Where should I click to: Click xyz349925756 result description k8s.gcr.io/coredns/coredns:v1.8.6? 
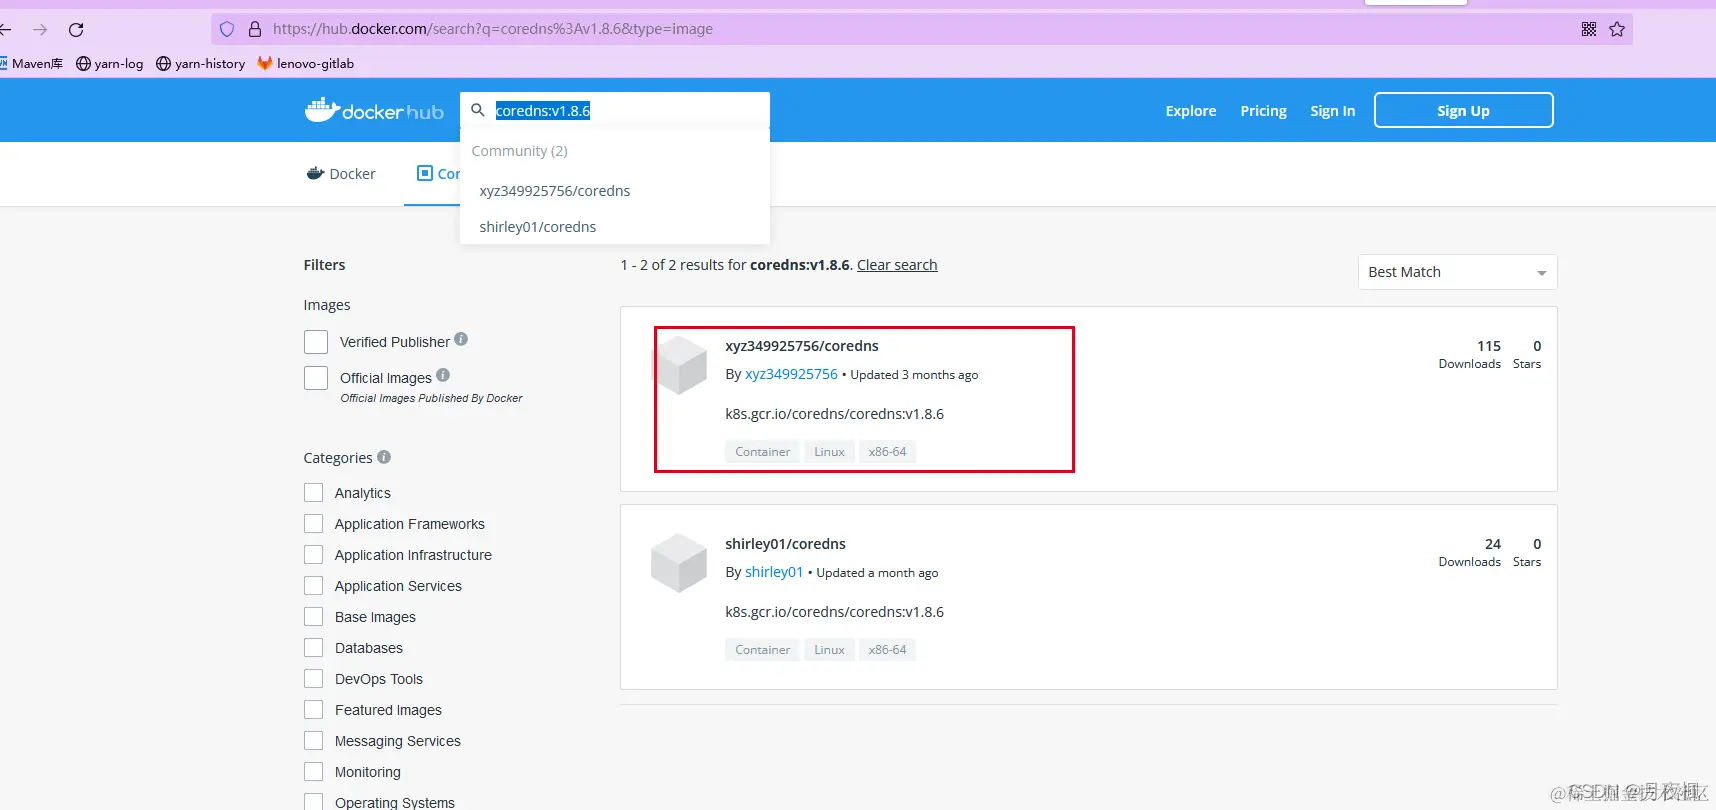click(835, 414)
